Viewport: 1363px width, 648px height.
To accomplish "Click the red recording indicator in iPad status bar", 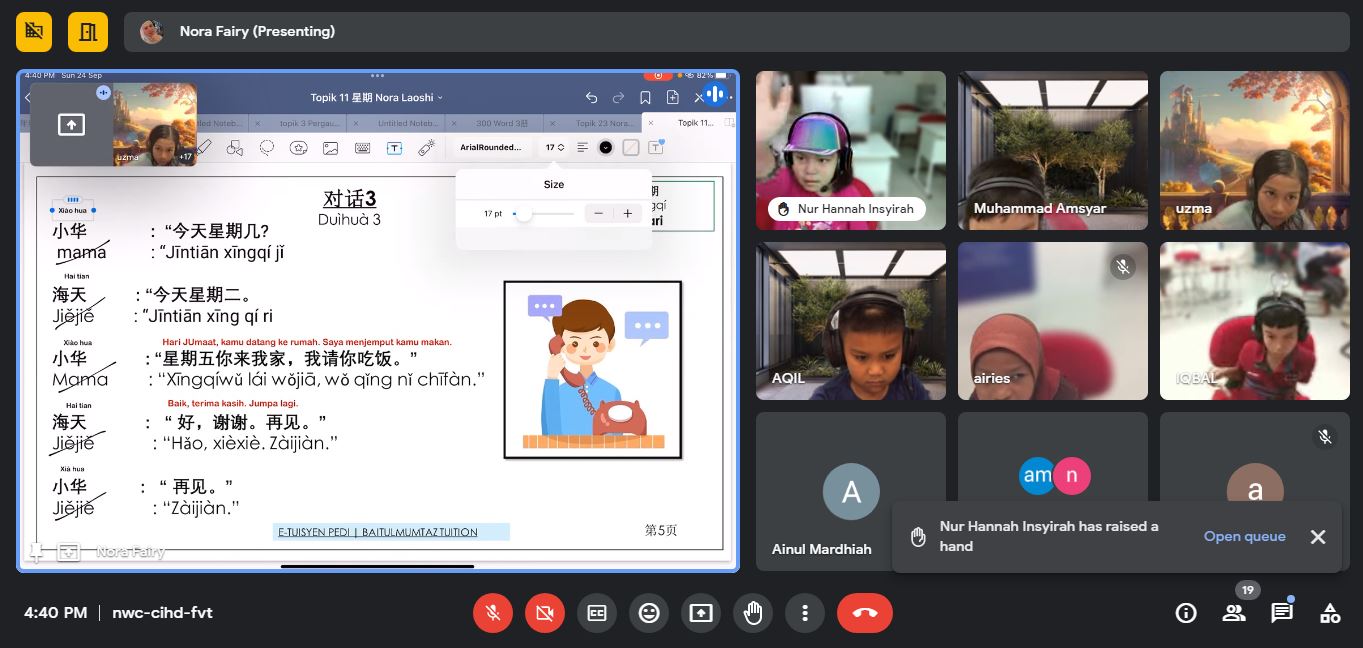I will coord(657,75).
